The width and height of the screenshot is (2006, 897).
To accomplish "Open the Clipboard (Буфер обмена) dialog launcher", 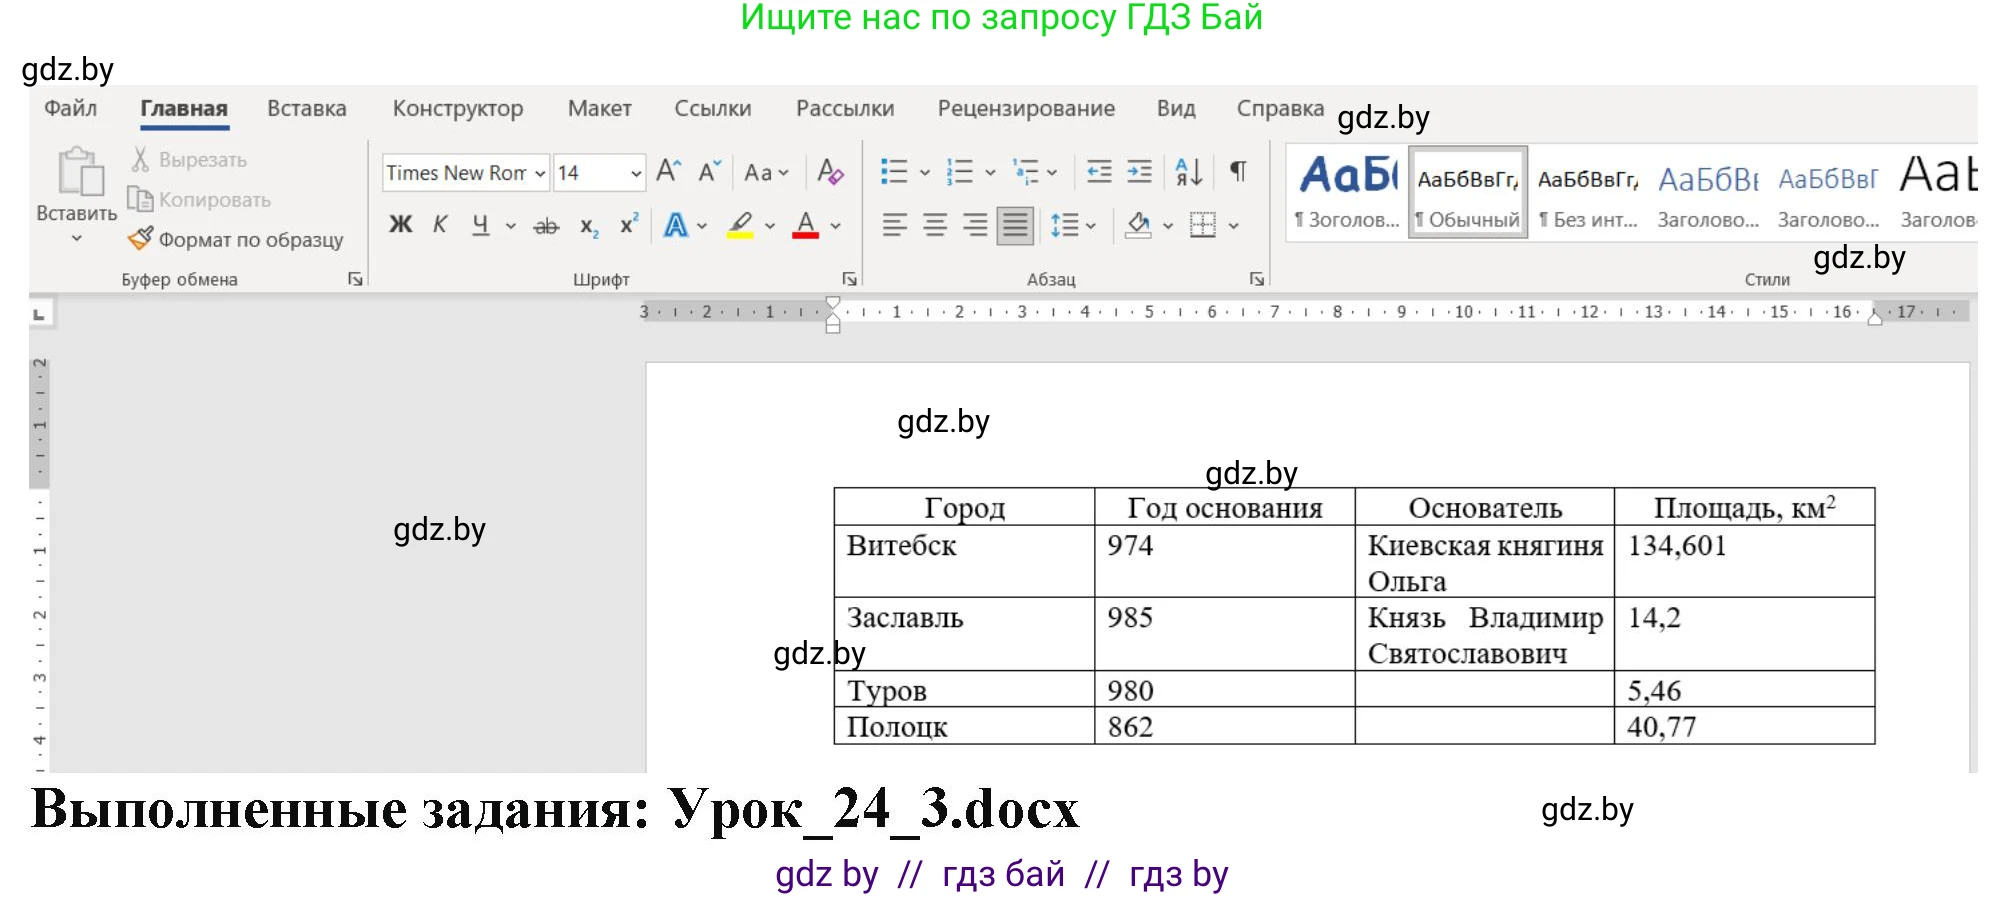I will pos(355,279).
